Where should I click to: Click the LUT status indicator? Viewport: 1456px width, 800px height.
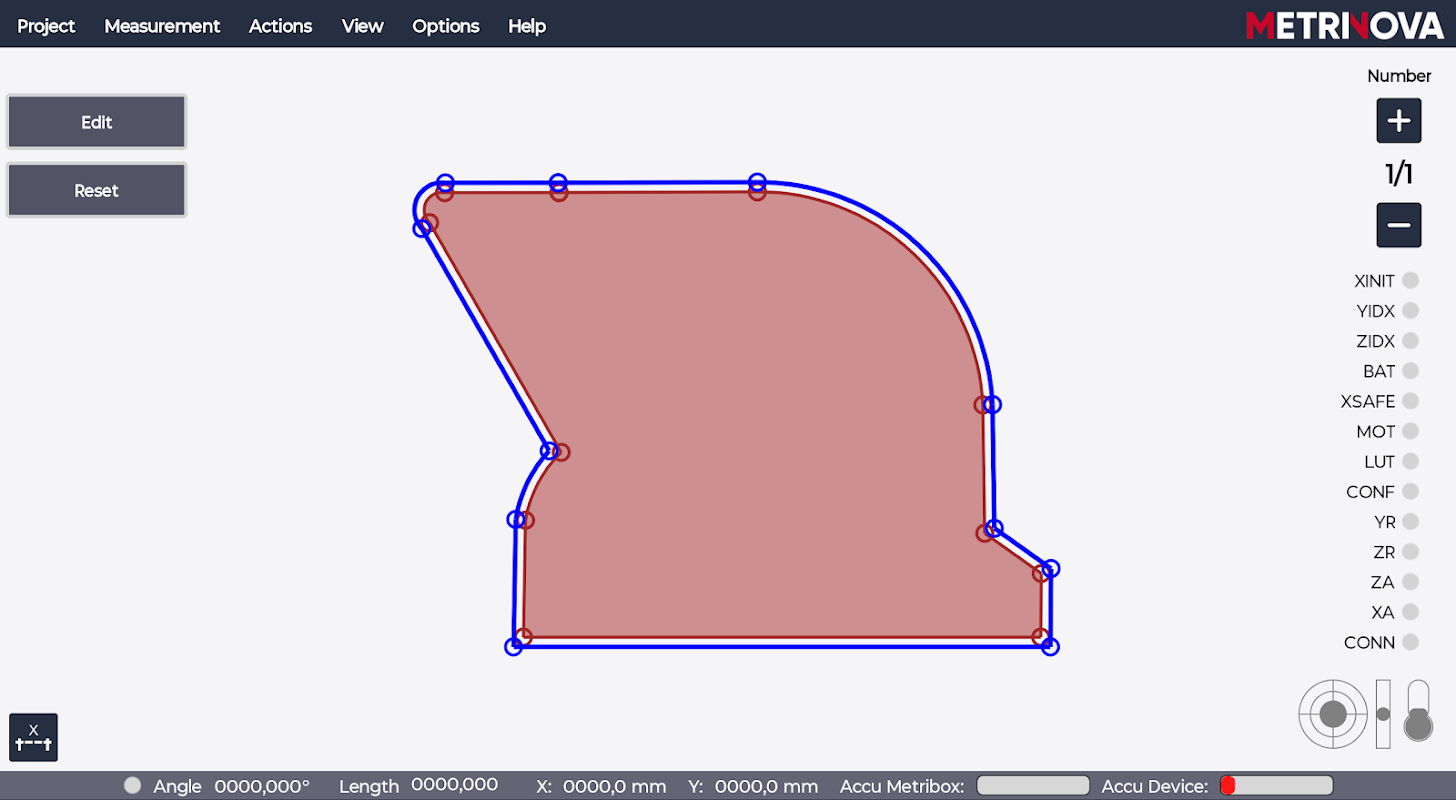(x=1410, y=461)
